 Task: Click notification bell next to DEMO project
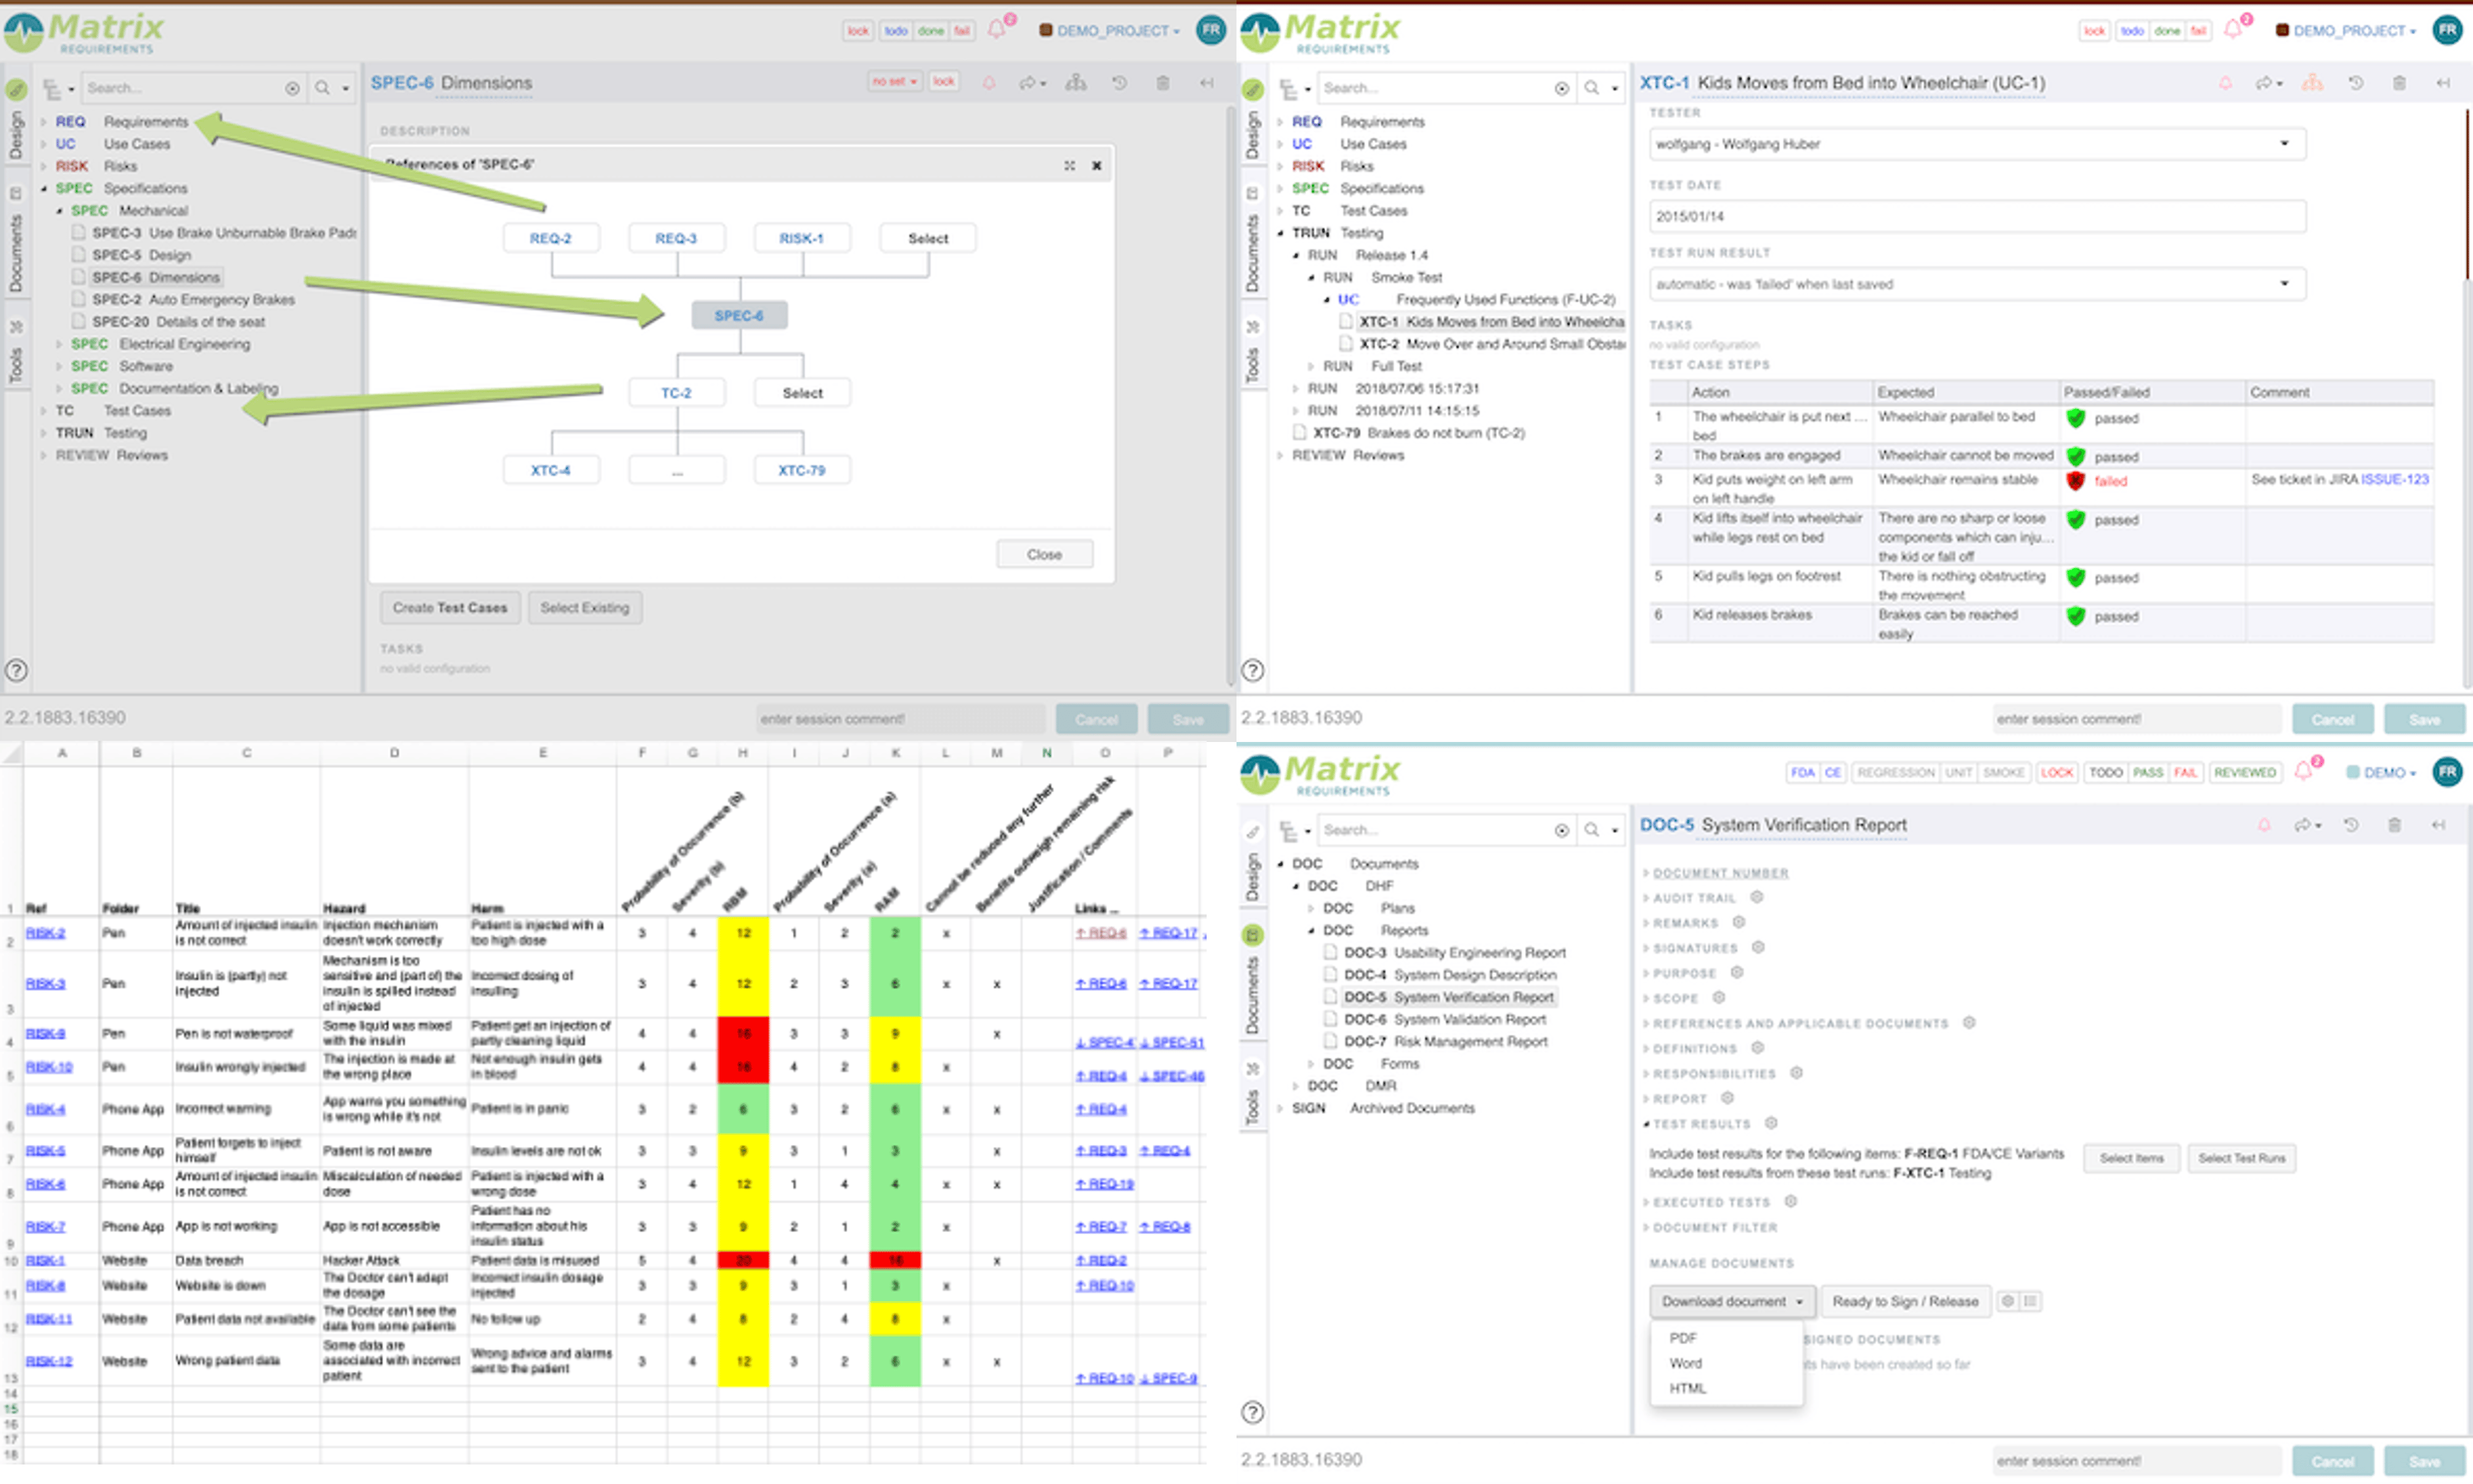[2303, 772]
